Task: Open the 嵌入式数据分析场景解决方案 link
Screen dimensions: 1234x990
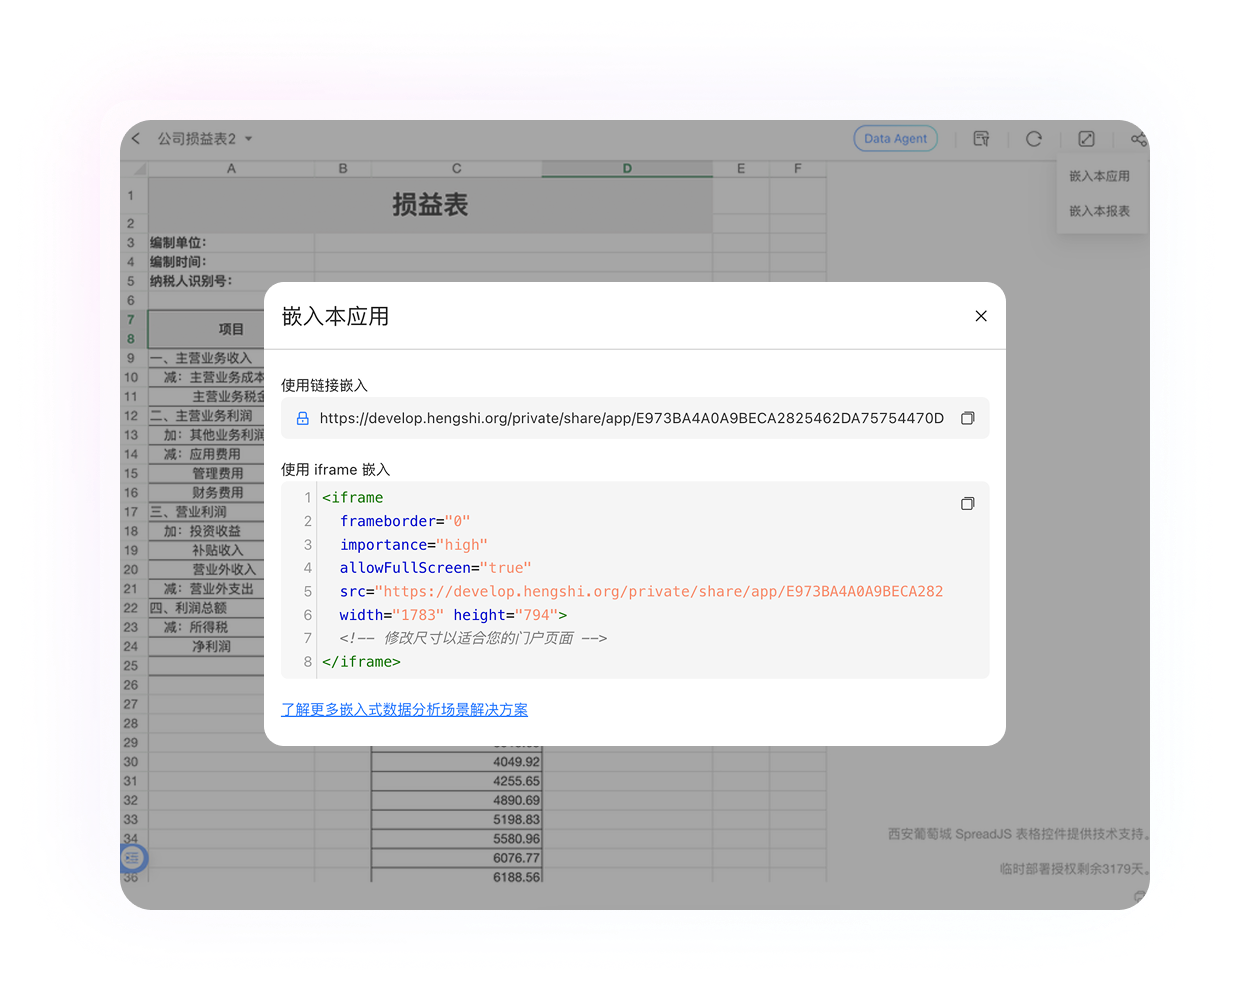Action: point(404,709)
